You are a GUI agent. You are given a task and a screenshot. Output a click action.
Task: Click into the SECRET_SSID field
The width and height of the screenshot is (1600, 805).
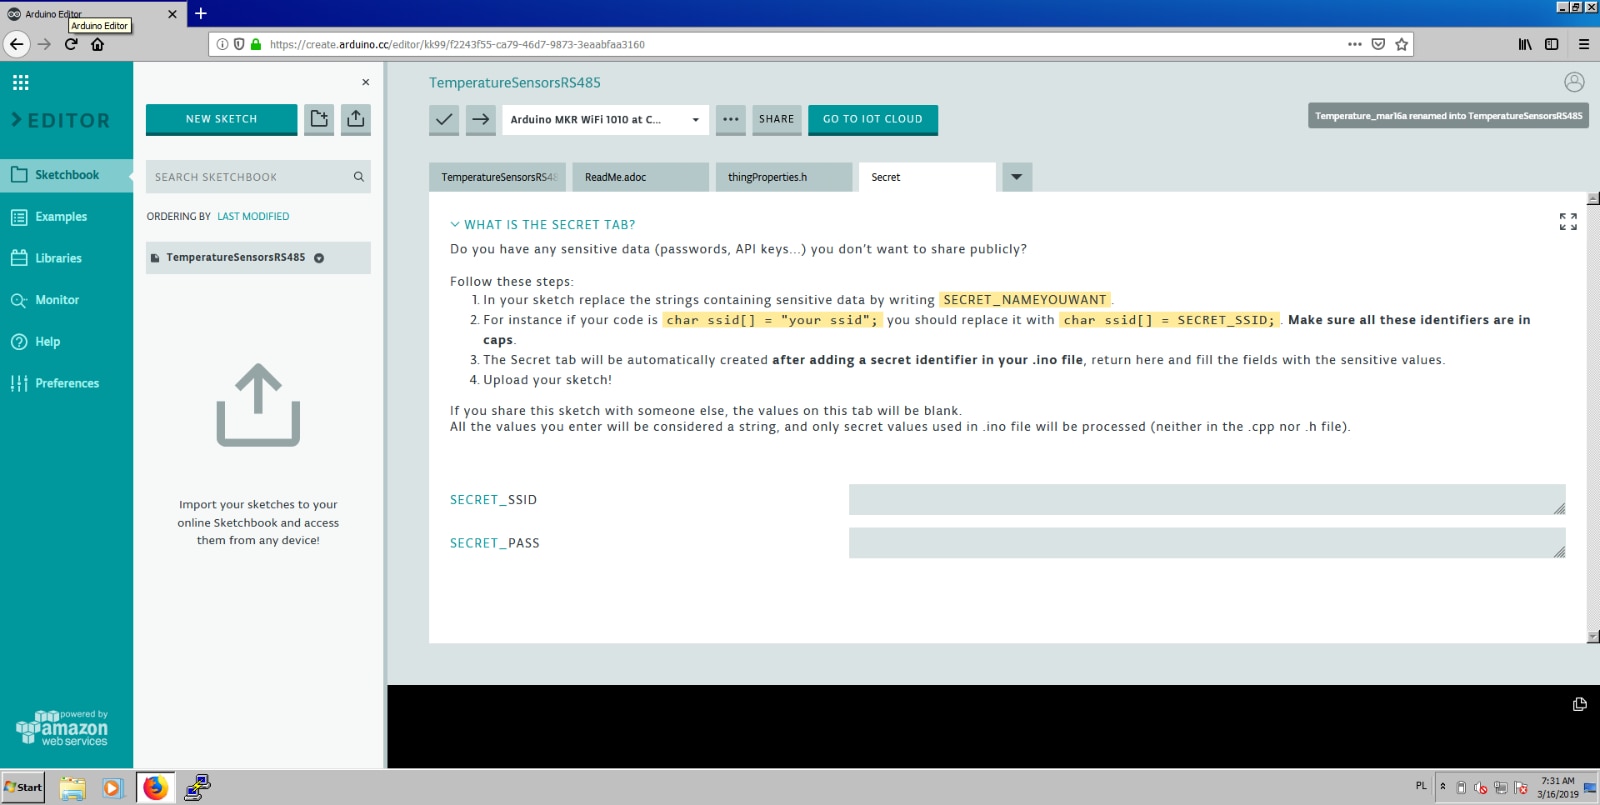click(1207, 500)
